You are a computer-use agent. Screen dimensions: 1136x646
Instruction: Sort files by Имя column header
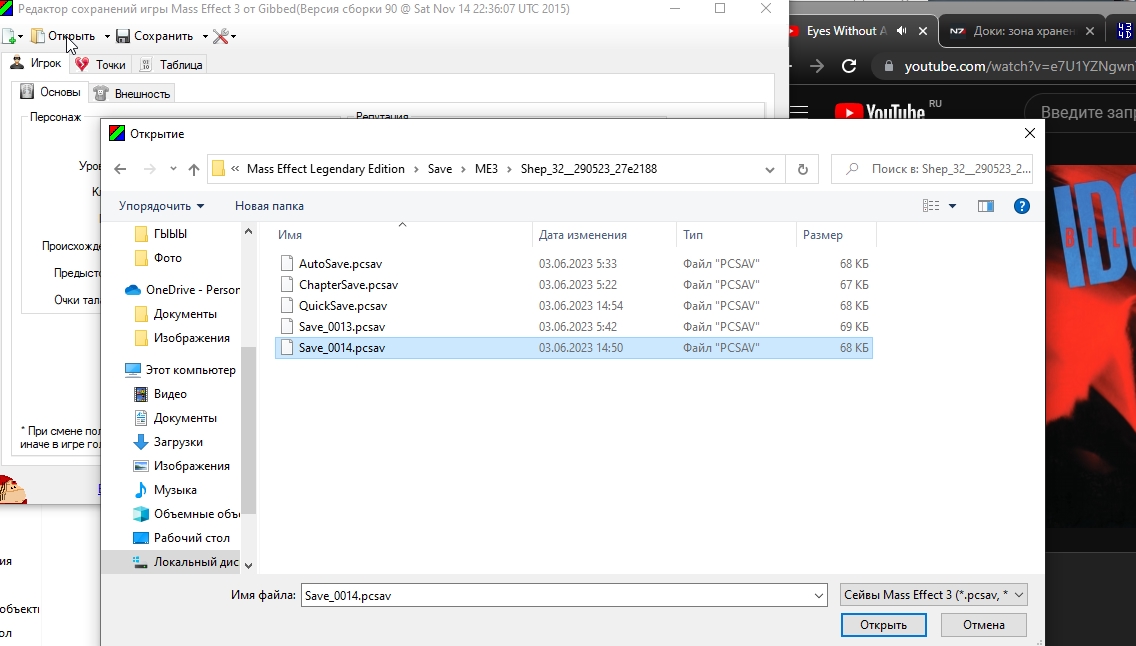[403, 235]
